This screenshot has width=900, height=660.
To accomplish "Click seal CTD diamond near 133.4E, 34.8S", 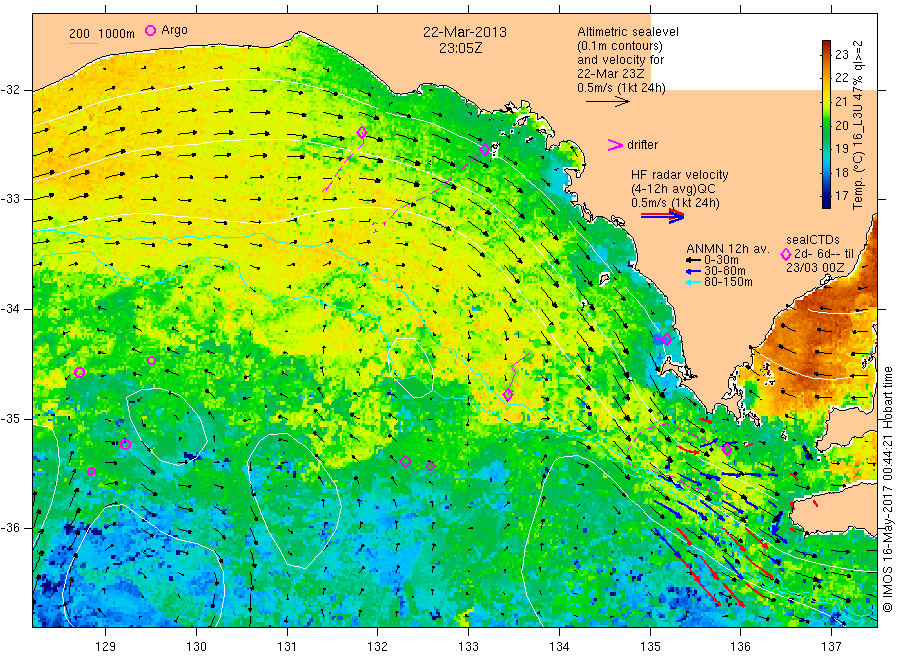I will tap(507, 395).
